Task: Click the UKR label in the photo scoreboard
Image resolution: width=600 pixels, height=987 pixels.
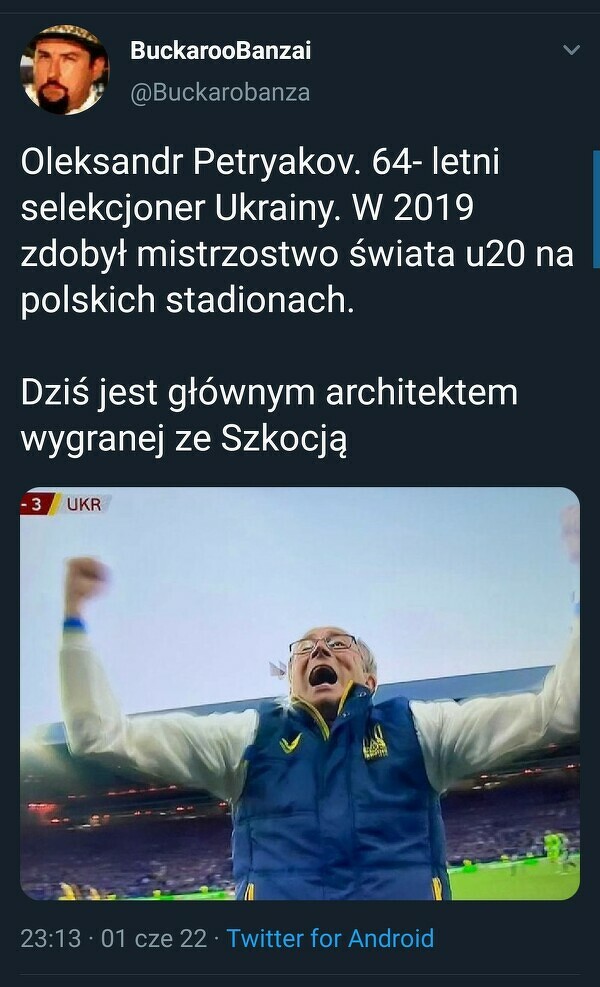Action: [84, 504]
